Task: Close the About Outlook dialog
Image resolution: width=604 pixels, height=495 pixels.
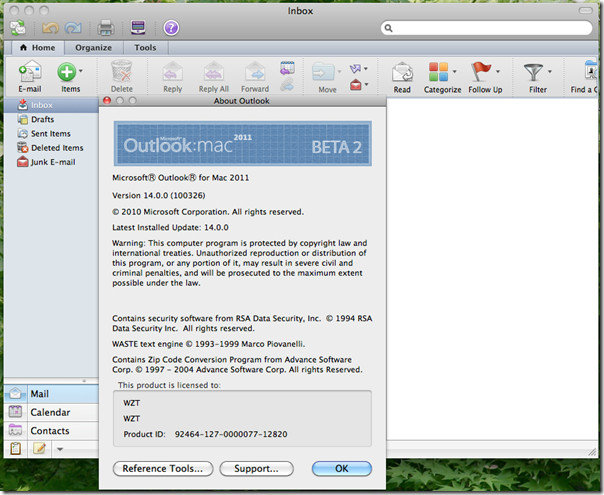Action: tap(107, 101)
